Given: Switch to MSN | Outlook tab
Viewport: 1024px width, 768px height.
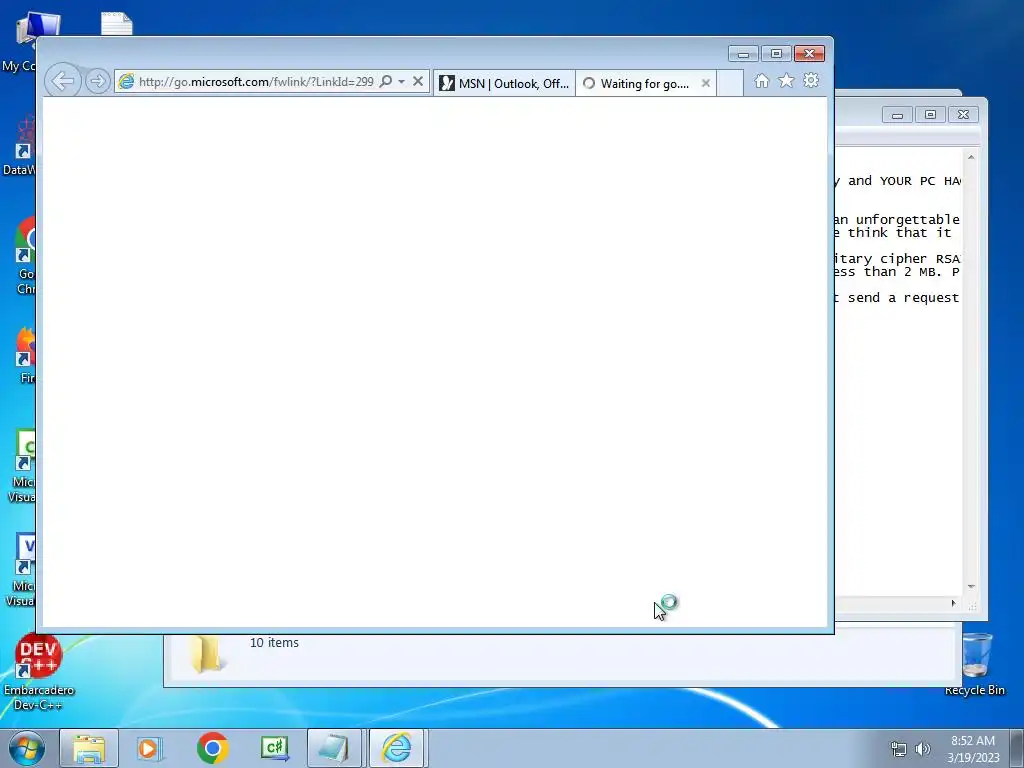Looking at the screenshot, I should click(x=504, y=84).
